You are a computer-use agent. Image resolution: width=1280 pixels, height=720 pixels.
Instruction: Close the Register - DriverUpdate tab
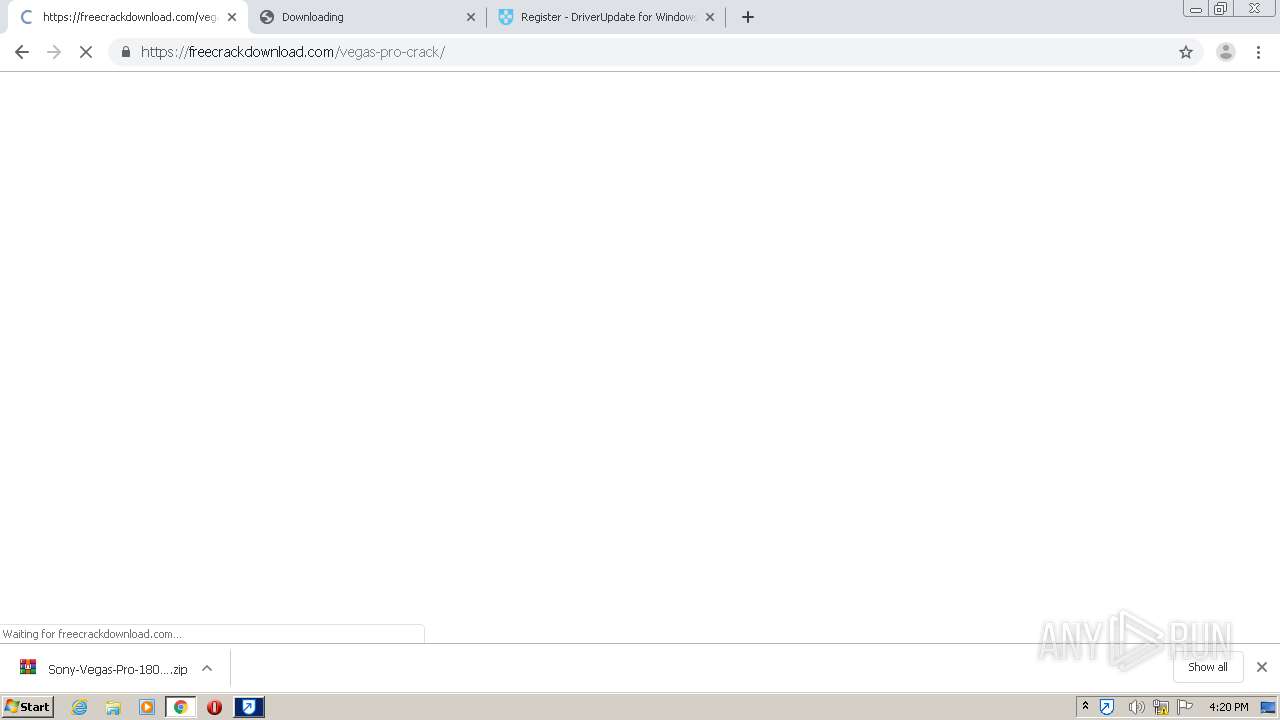tap(710, 17)
